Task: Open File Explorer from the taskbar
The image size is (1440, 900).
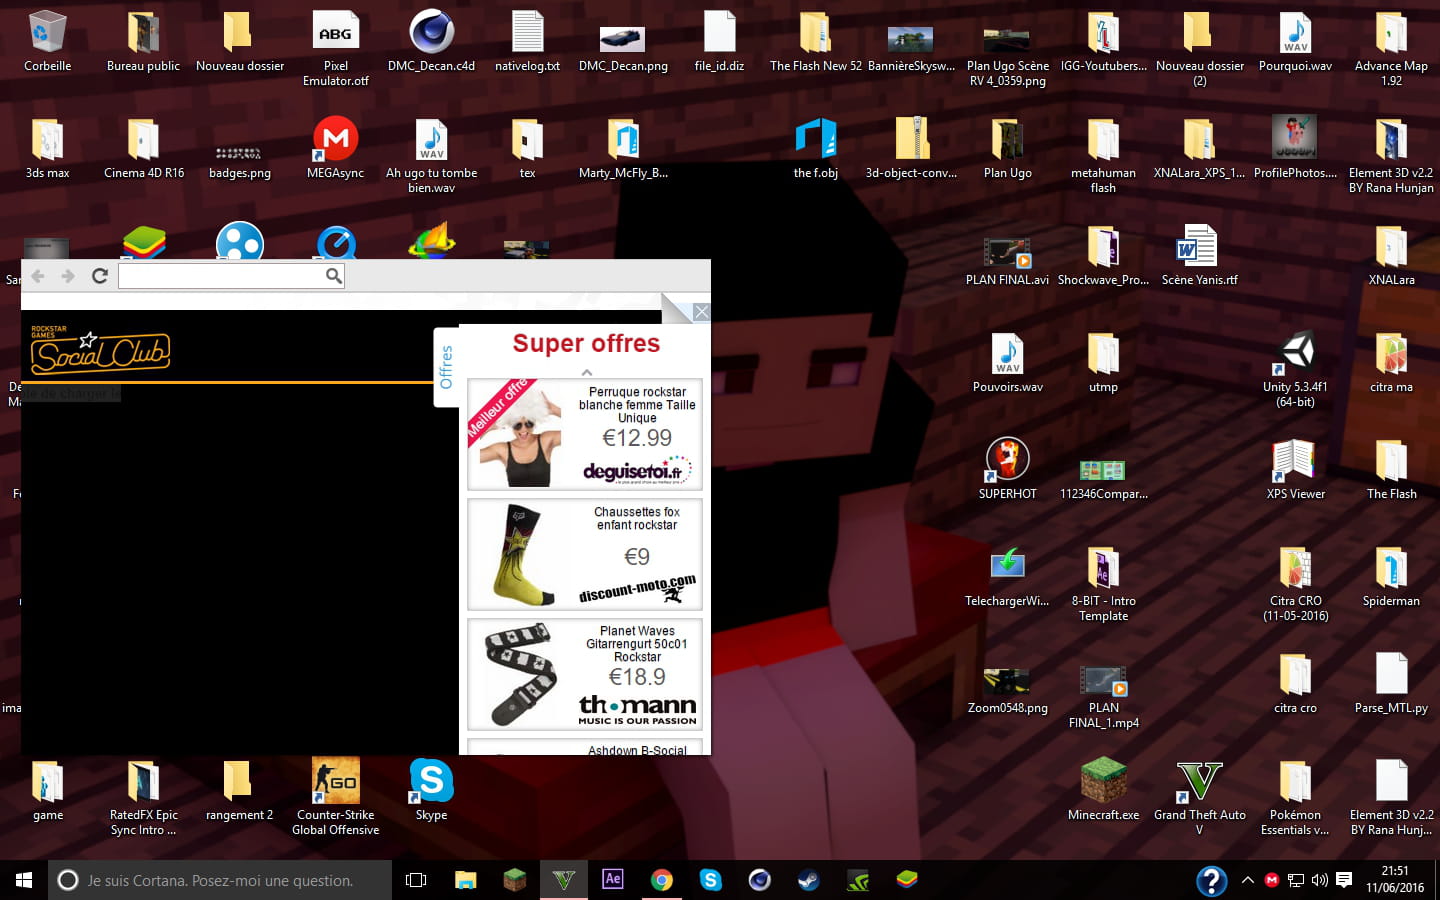Action: [x=465, y=880]
